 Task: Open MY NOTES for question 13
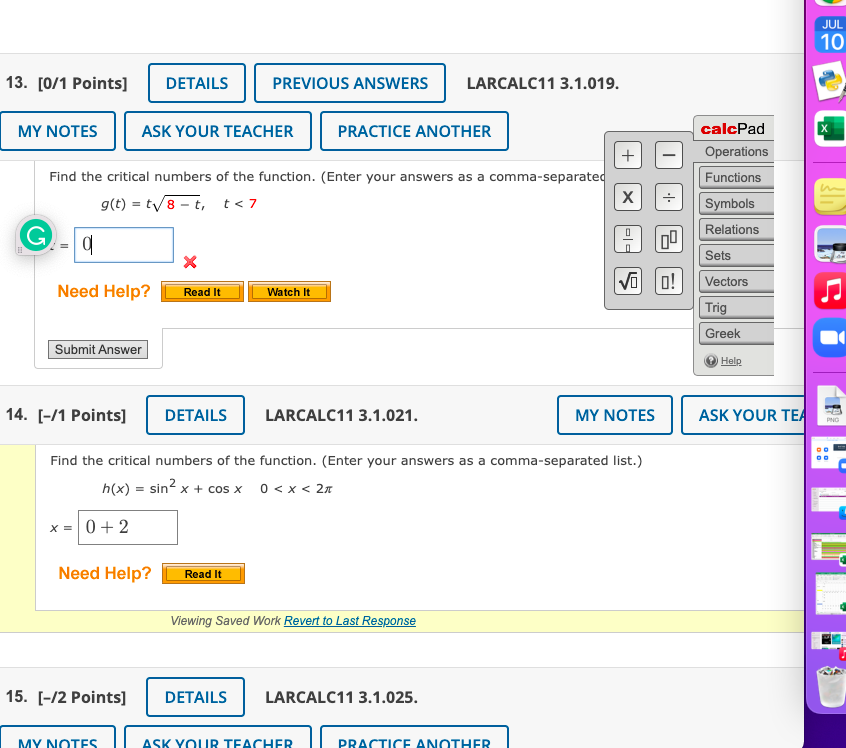(58, 131)
